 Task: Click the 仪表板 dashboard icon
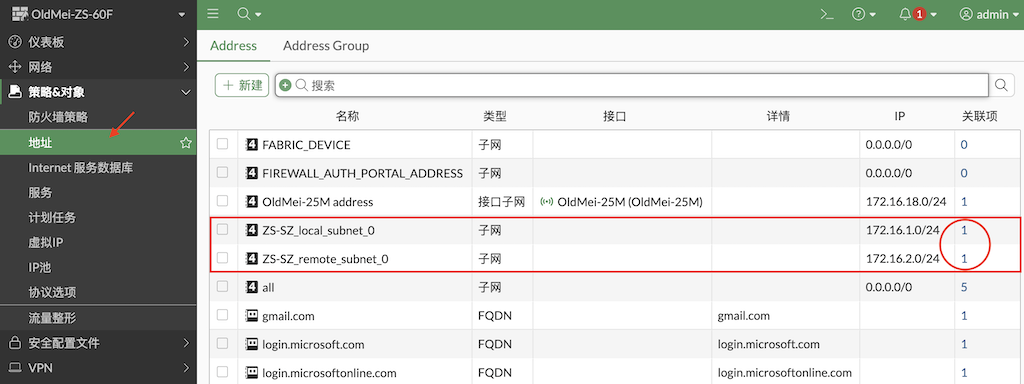tap(14, 42)
